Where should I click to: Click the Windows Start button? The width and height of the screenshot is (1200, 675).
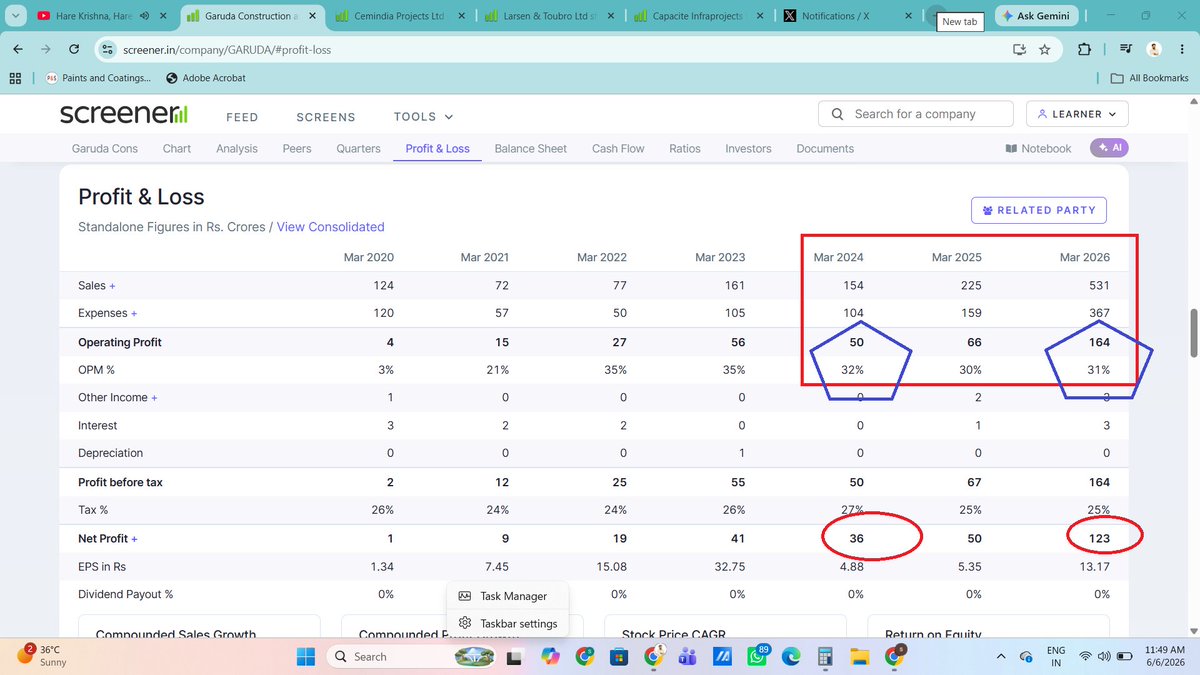306,656
